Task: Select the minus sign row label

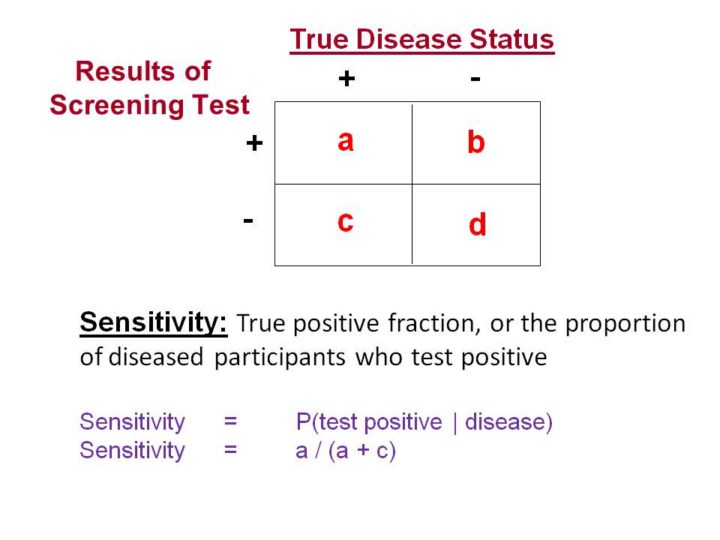Action: tap(248, 218)
